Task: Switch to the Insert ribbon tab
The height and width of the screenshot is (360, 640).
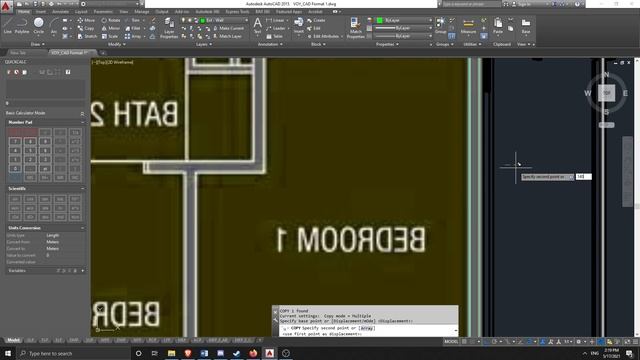Action: click(41, 12)
